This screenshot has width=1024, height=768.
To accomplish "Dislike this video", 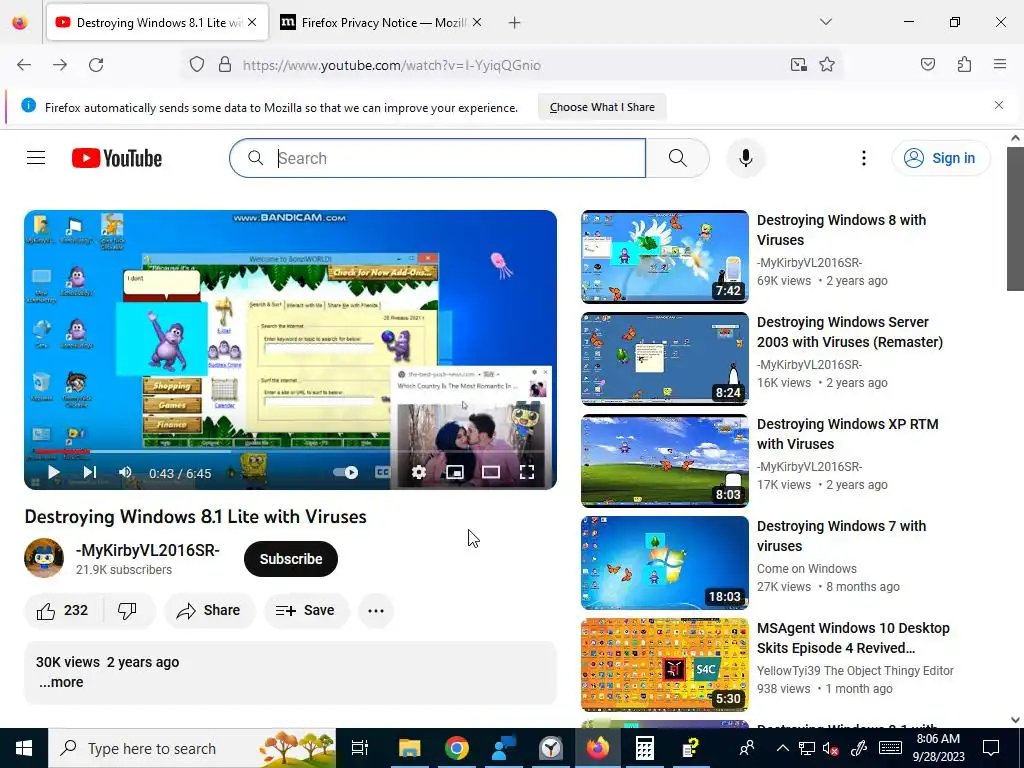I will [x=128, y=611].
